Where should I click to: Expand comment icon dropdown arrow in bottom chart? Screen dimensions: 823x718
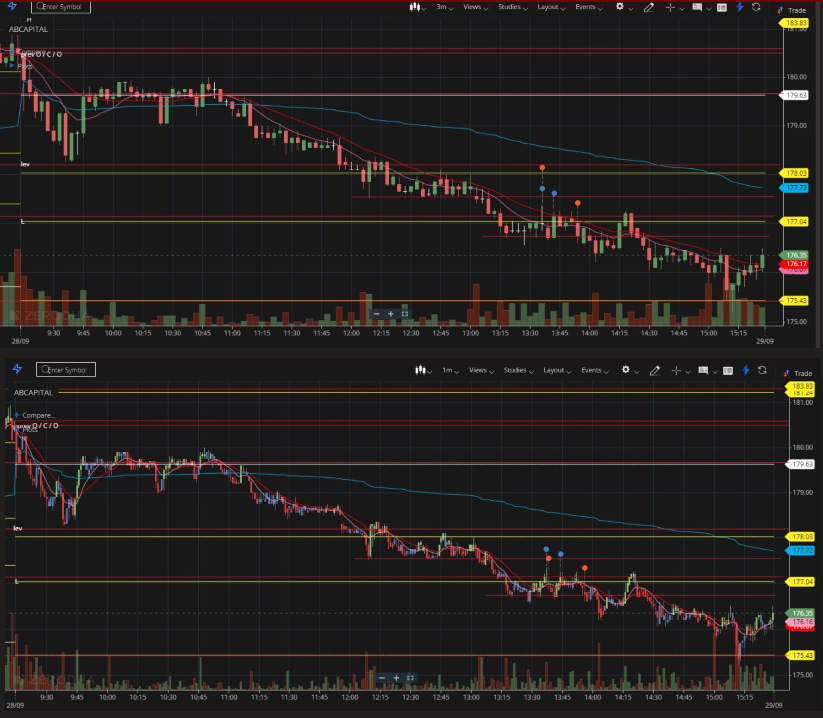(714, 372)
